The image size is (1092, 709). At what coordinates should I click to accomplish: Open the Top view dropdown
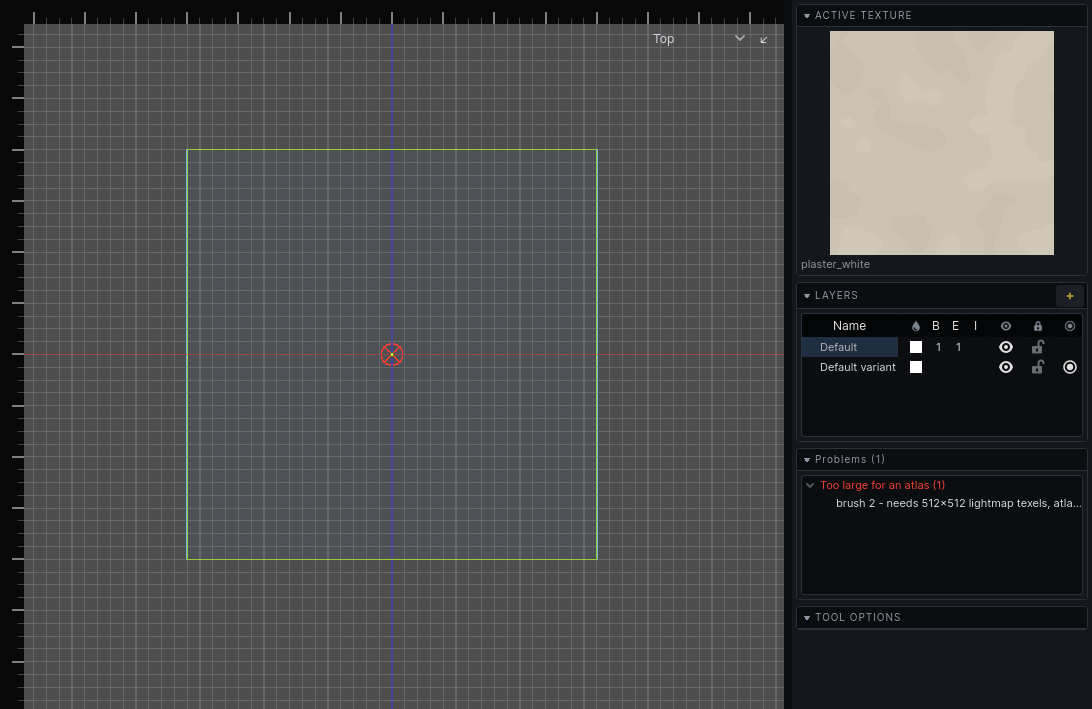(x=699, y=39)
